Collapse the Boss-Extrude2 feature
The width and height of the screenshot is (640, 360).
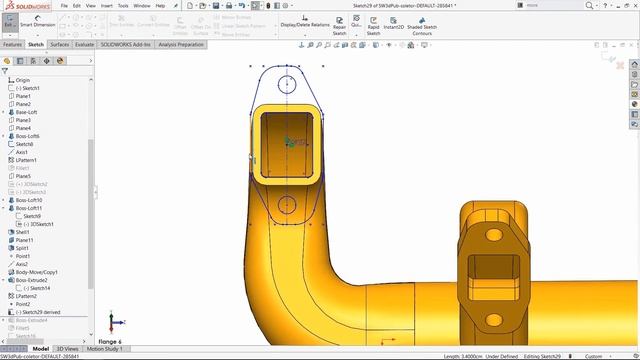pos(4,280)
